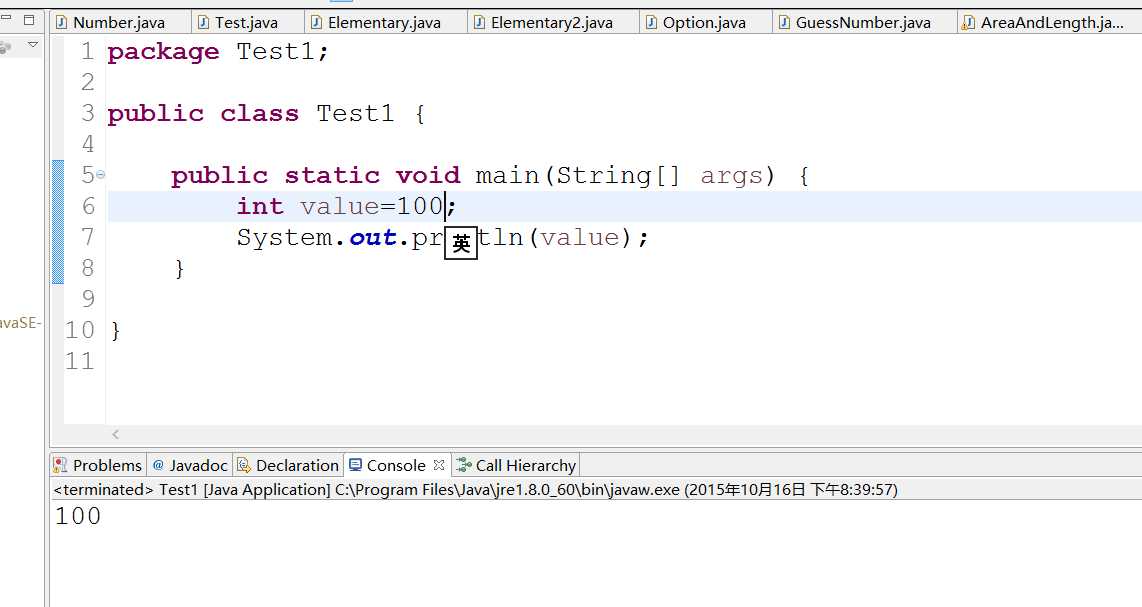Click the javaw.exe path in console header
Screen dimensions: 1142x607
coord(507,490)
